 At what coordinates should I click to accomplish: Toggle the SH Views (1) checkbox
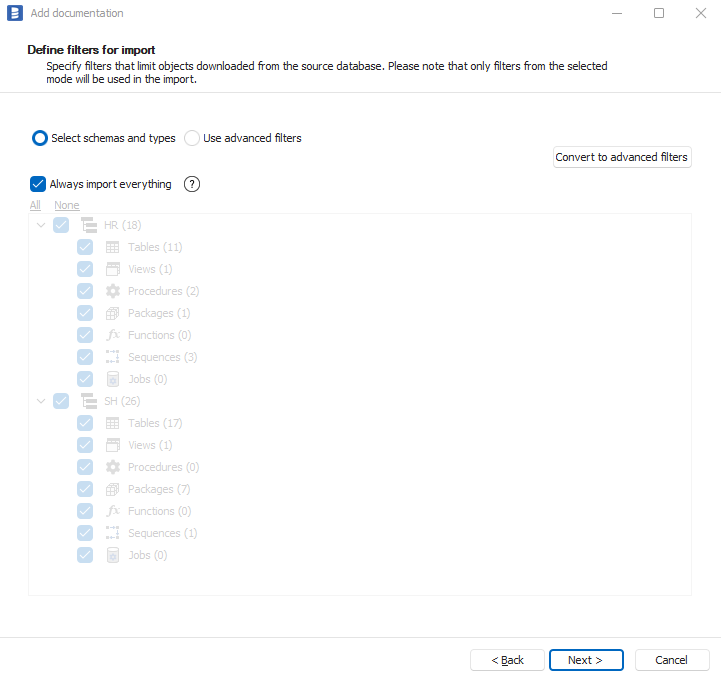pos(85,445)
